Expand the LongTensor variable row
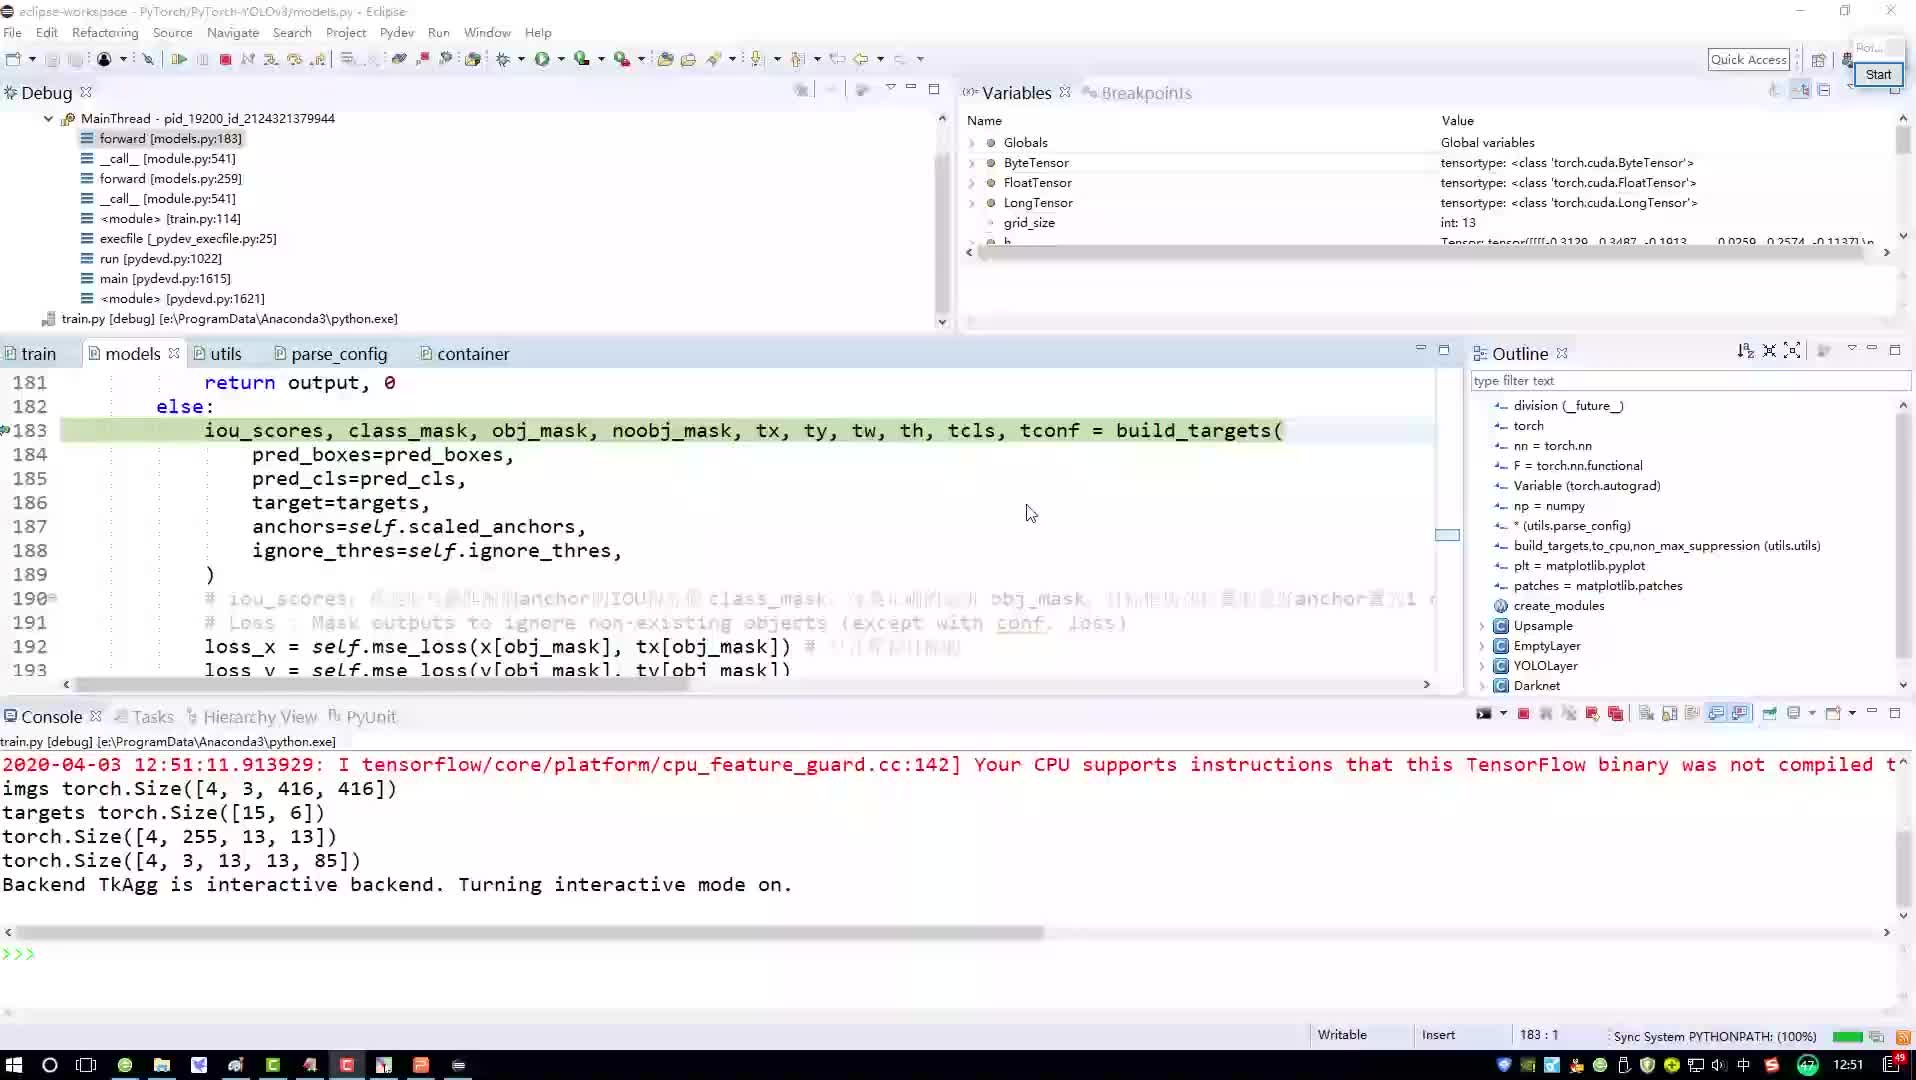Screen dimensions: 1916x1080 [x=971, y=203]
